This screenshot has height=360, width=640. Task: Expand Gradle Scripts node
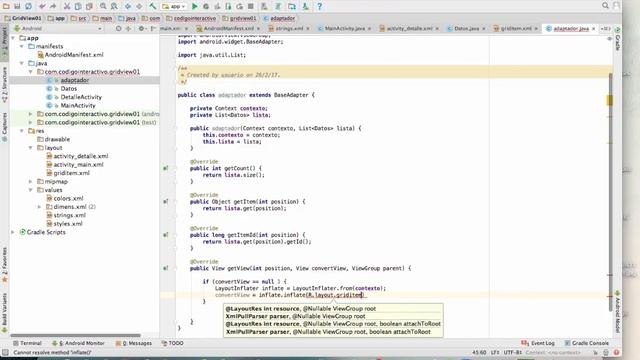pos(13,232)
